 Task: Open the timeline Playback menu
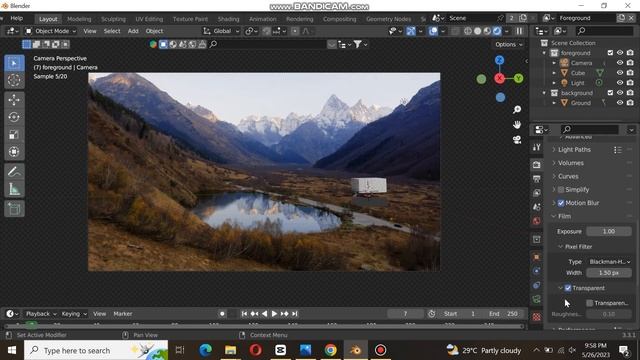(x=40, y=314)
